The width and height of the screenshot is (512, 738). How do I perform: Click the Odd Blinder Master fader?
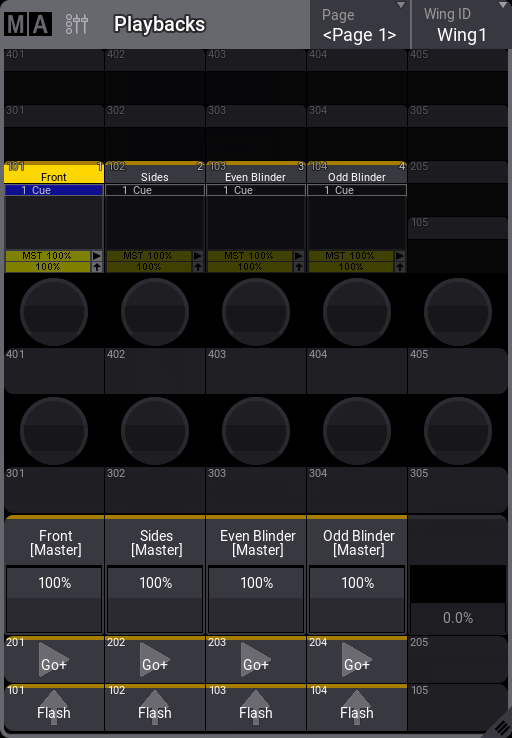(x=357, y=600)
